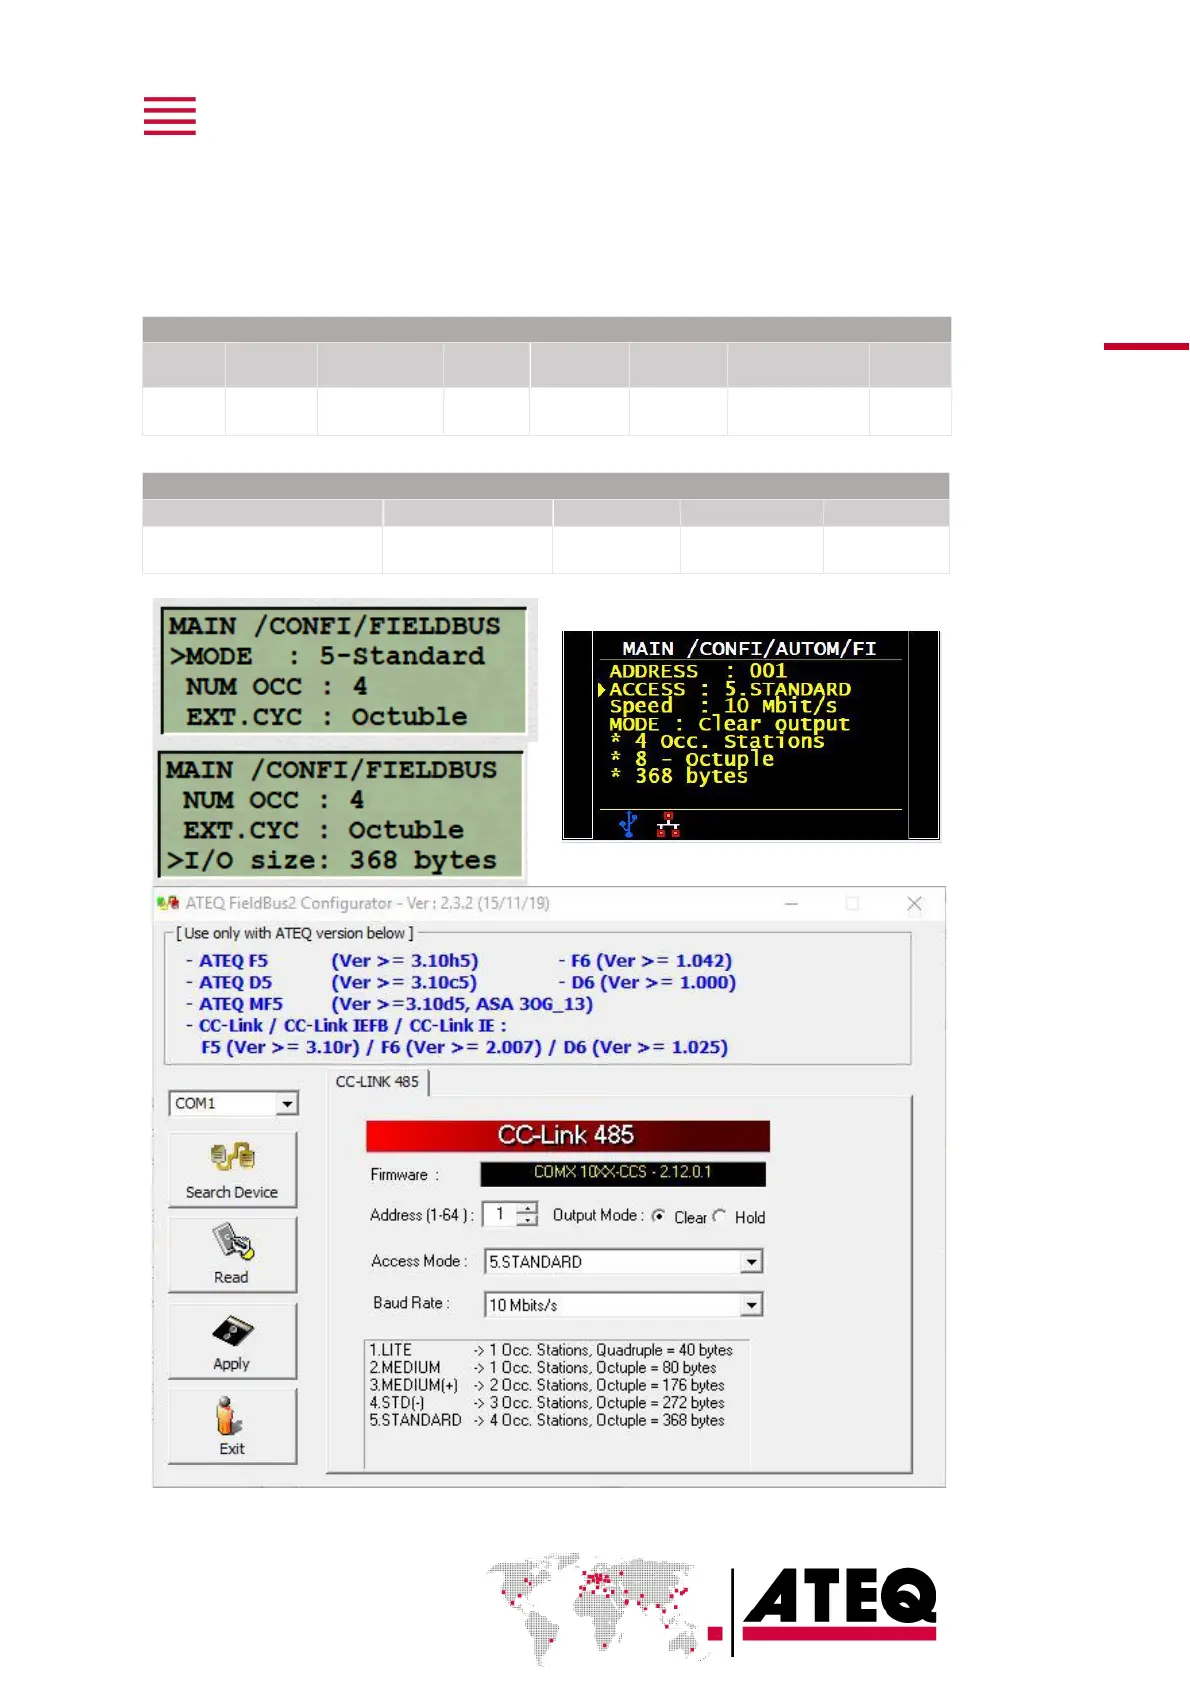Click the ATEQ logo

[x=840, y=1606]
